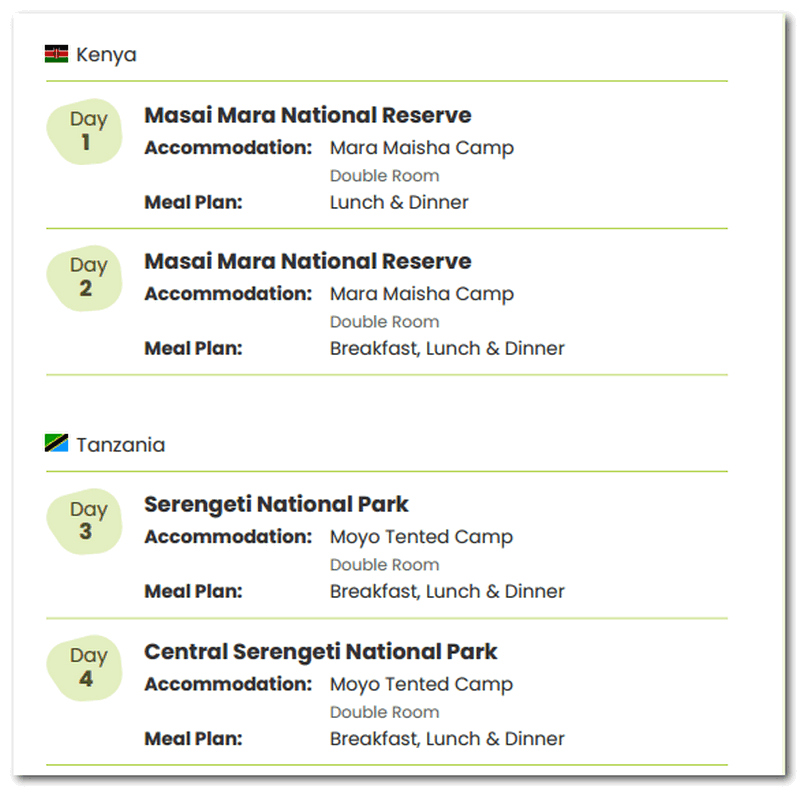This screenshot has width=800, height=790.
Task: Open Day 1 Masai Mara National Reserve title
Action: pos(307,115)
